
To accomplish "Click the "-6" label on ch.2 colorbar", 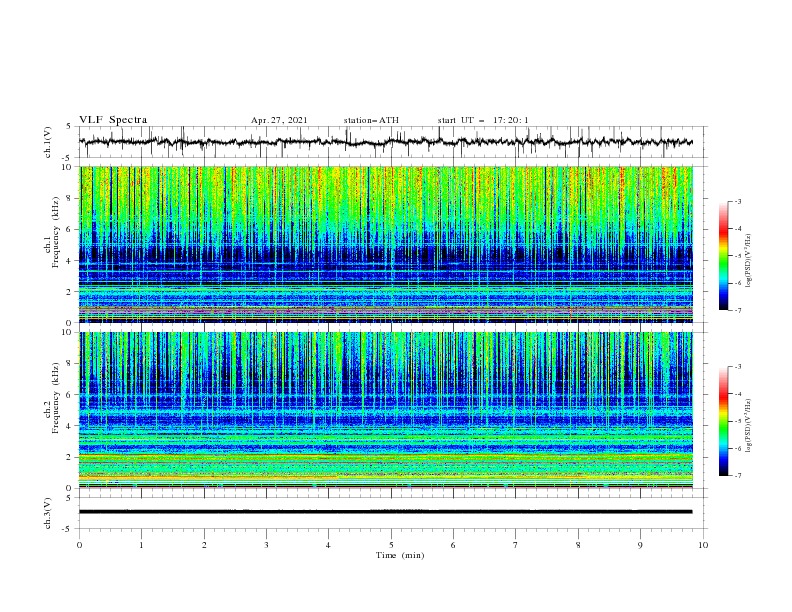I will click(737, 448).
